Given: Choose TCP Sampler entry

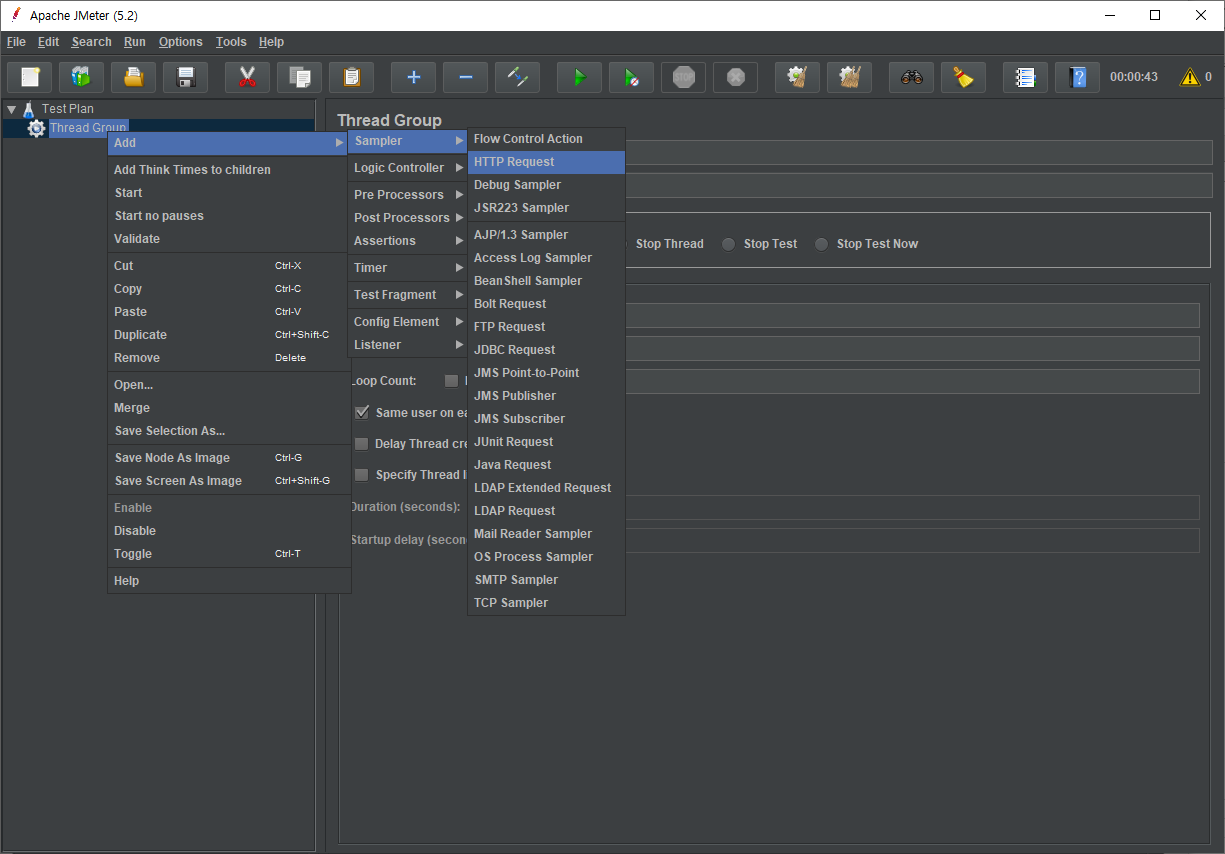Looking at the screenshot, I should tap(546, 603).
